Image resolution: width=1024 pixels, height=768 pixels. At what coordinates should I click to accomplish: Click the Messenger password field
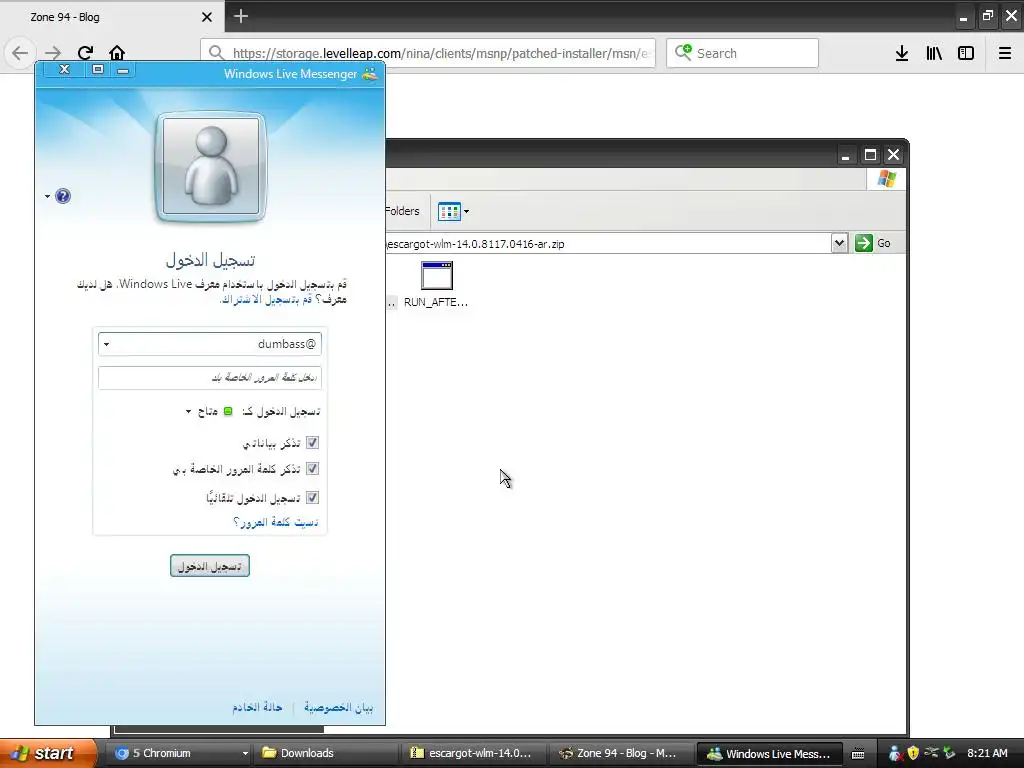[210, 377]
